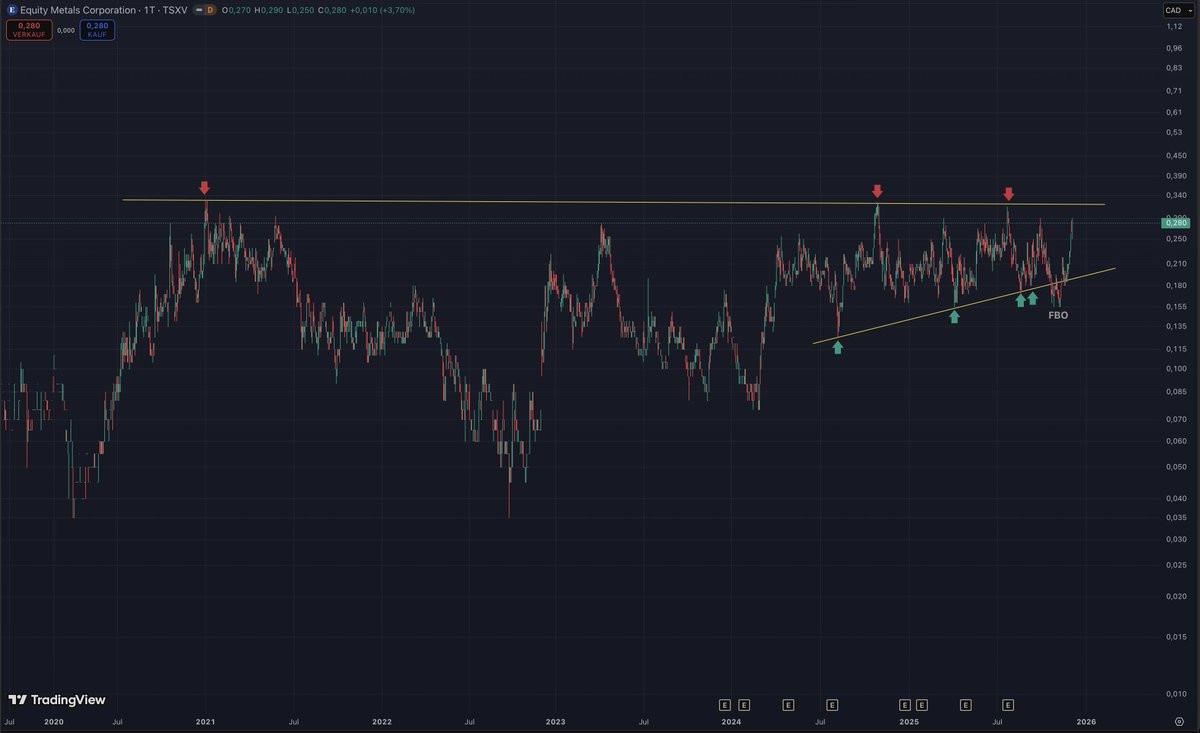Click the red Verkauf 0,280 sell button

pyautogui.click(x=28, y=30)
